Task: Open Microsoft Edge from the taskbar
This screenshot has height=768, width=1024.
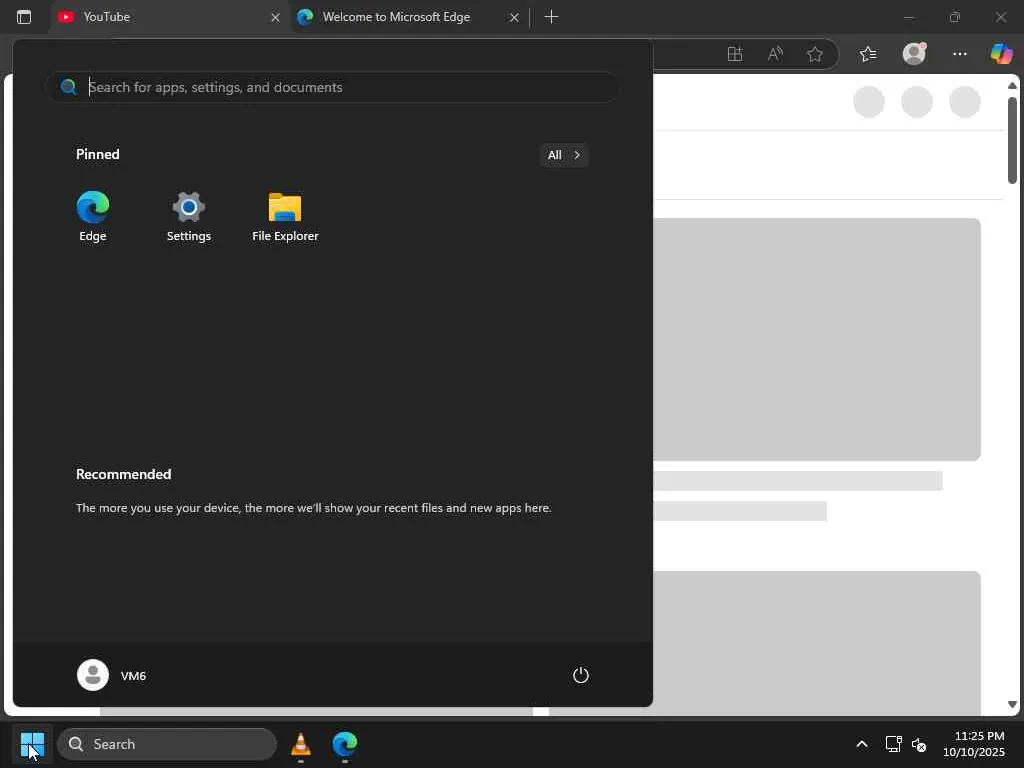Action: click(x=345, y=744)
